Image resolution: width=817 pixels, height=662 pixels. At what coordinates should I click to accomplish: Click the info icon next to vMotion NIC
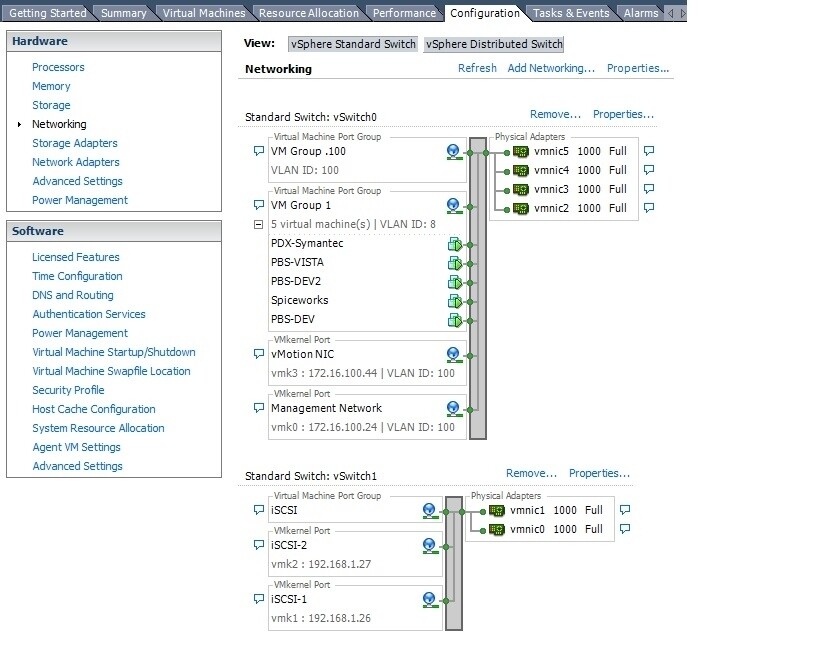point(453,353)
